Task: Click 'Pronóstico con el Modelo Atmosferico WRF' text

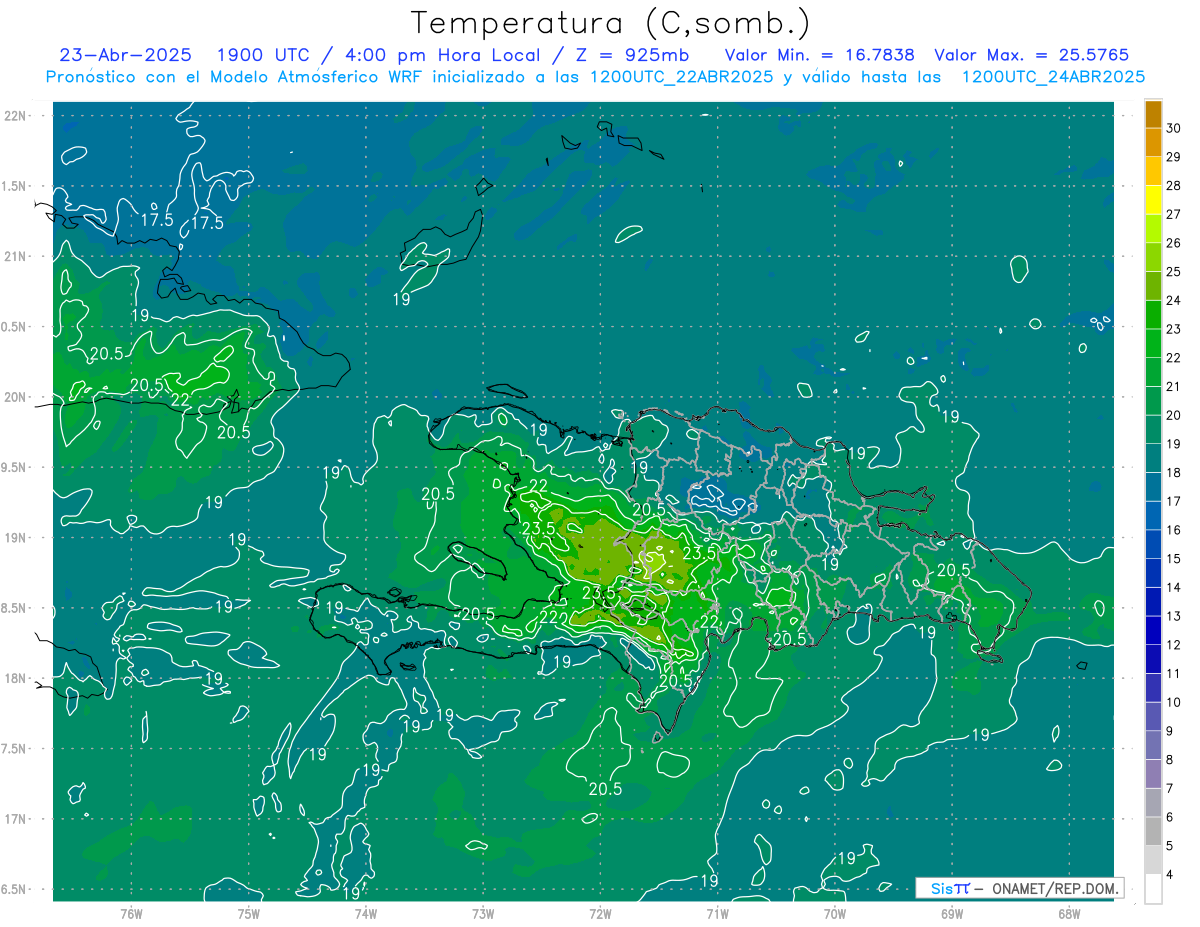Action: (x=235, y=77)
